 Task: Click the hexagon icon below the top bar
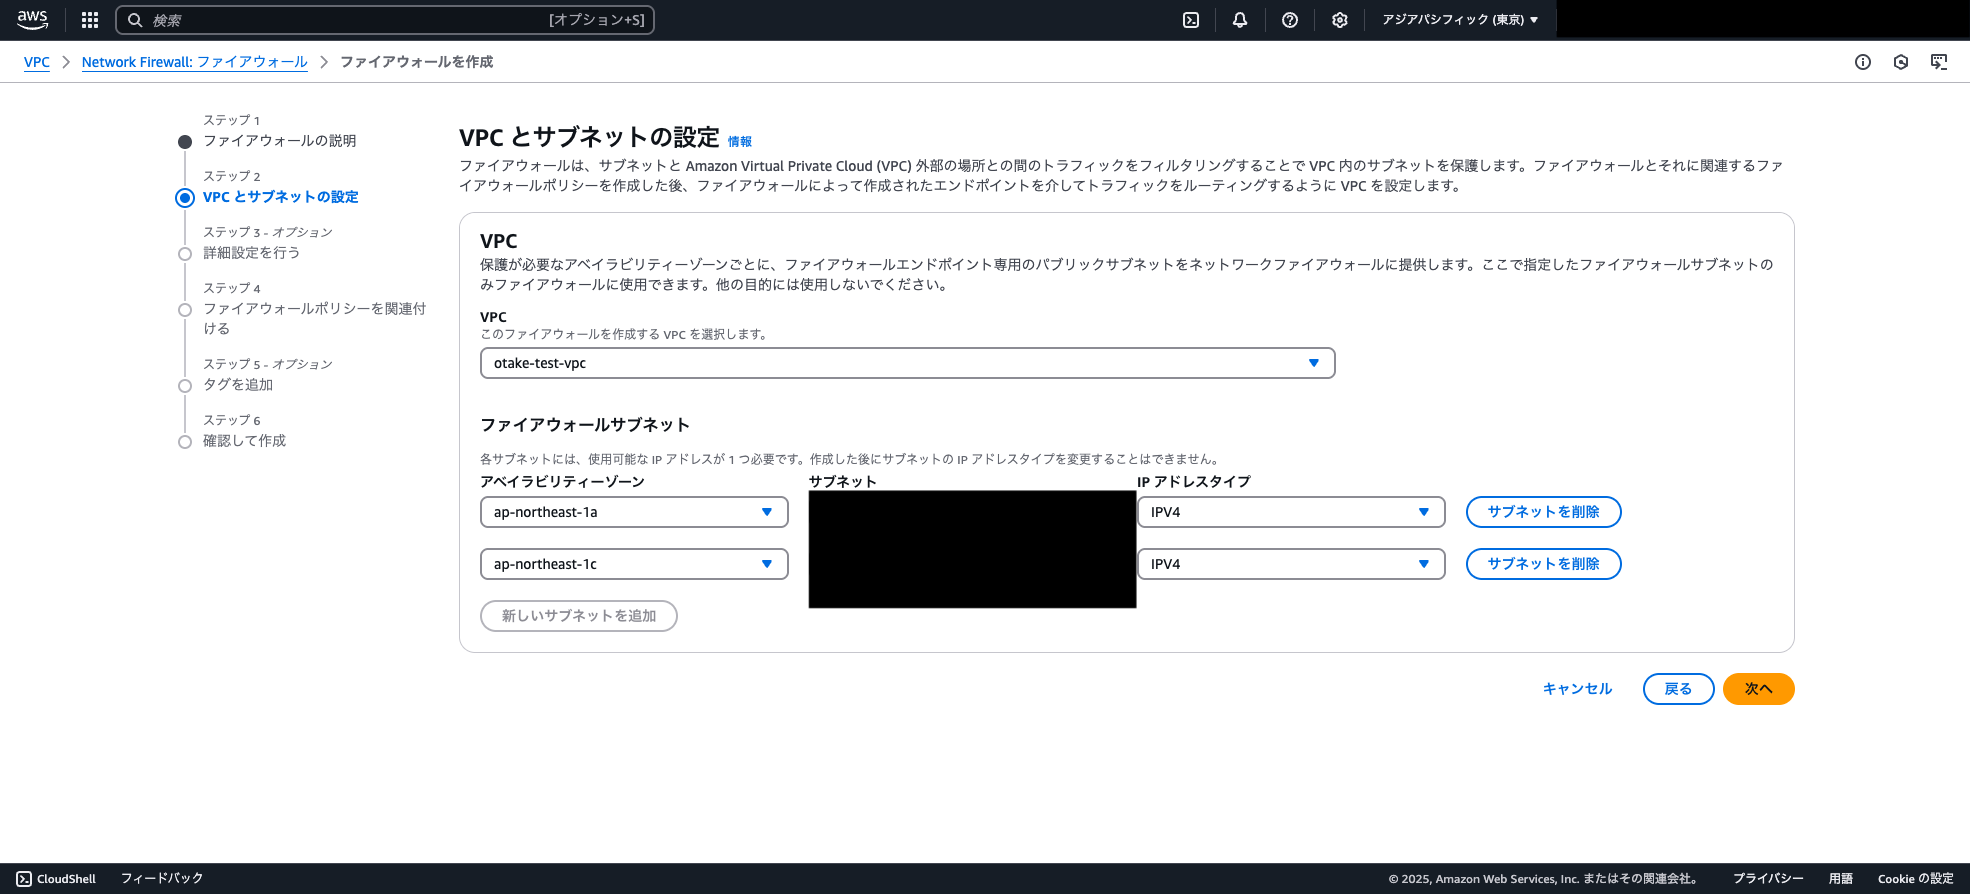point(1901,62)
